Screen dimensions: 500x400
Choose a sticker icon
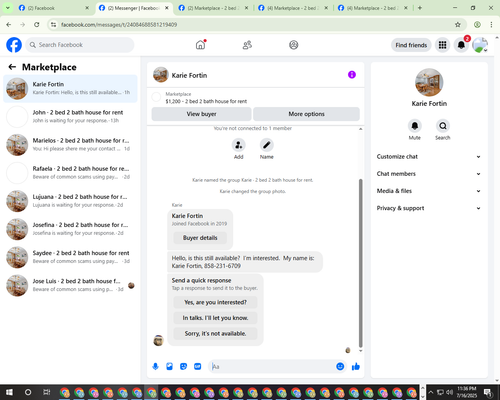click(x=183, y=367)
